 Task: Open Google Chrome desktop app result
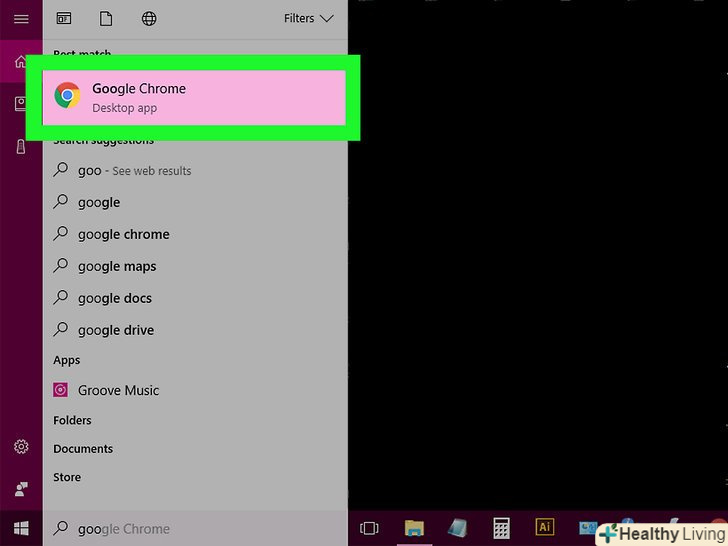click(195, 97)
